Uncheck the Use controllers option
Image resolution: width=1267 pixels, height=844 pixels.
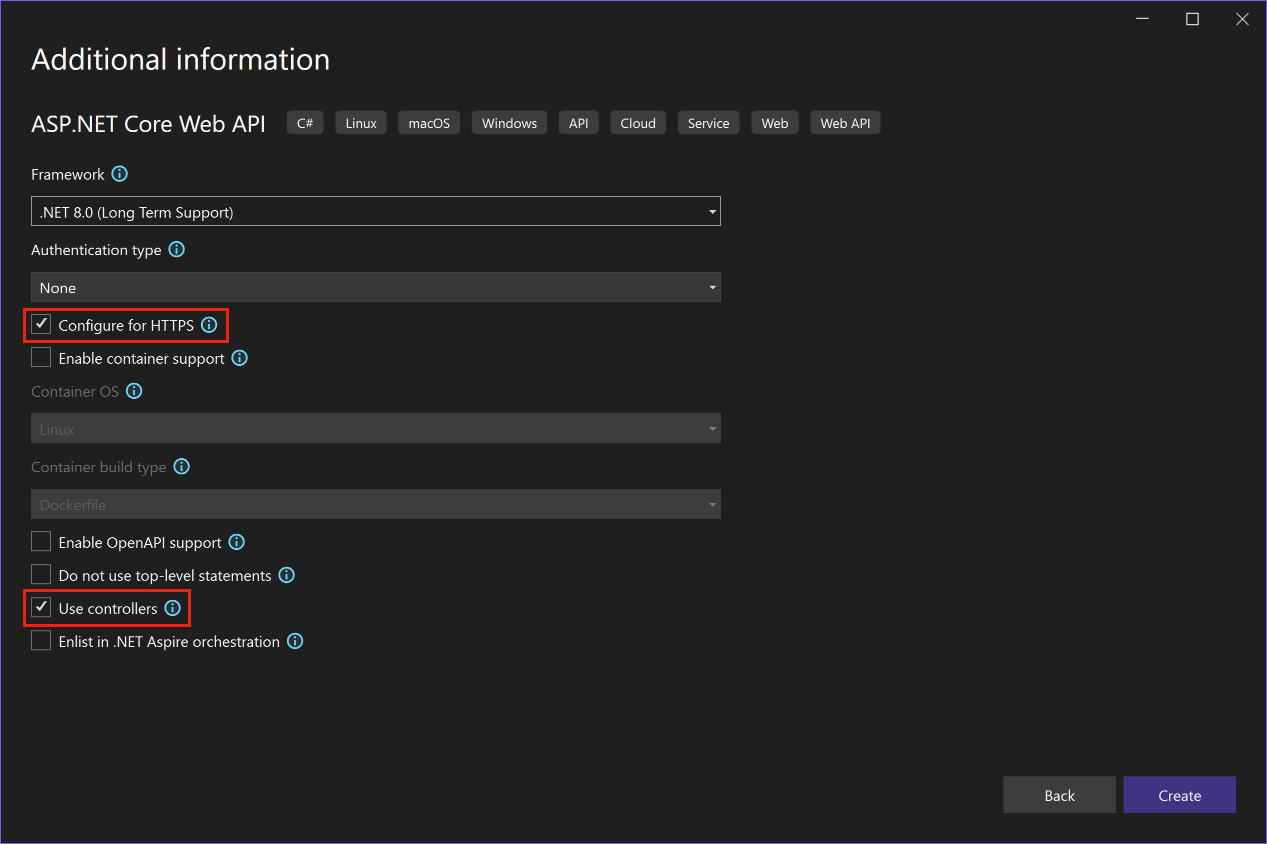pyautogui.click(x=41, y=607)
